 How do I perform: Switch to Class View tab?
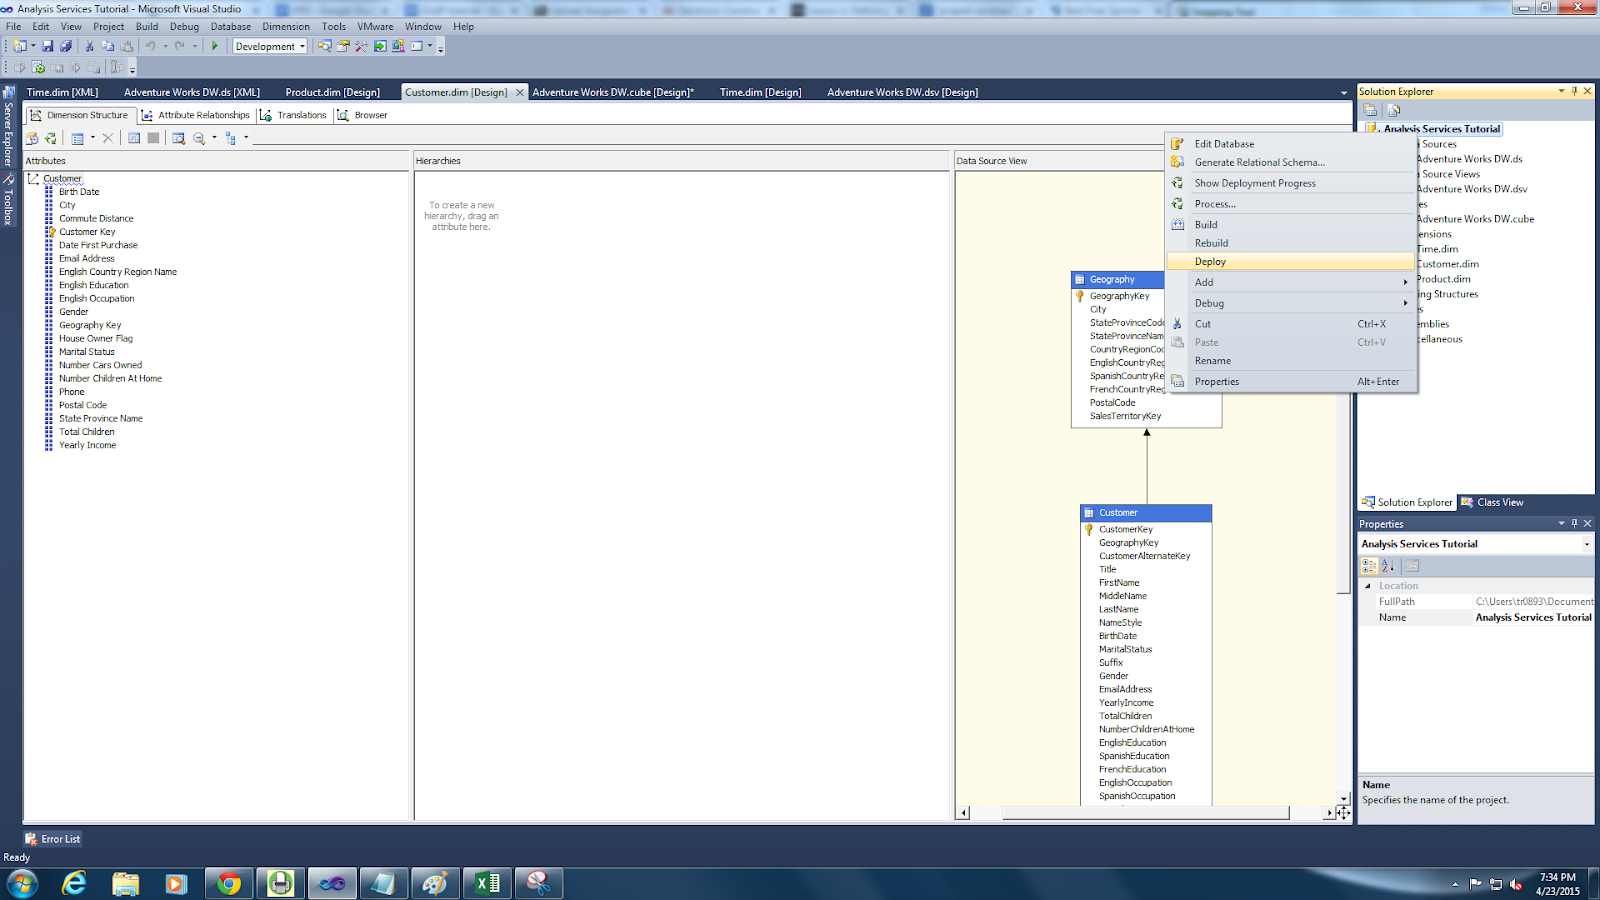coord(1492,502)
